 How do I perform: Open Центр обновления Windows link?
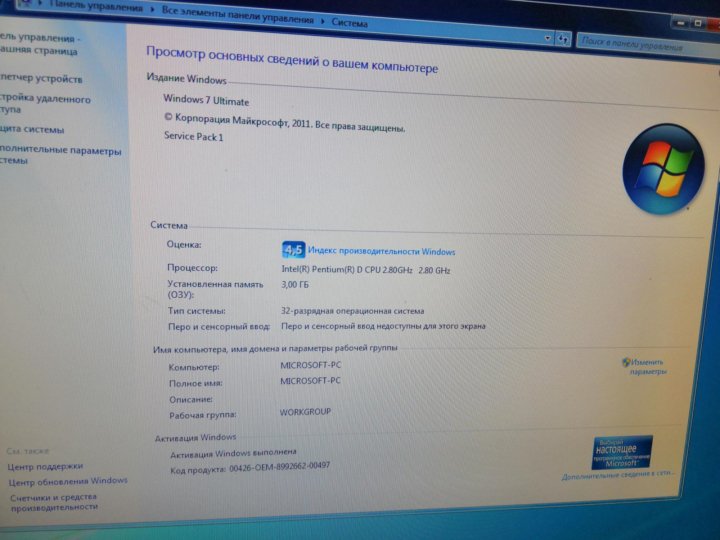pos(68,482)
